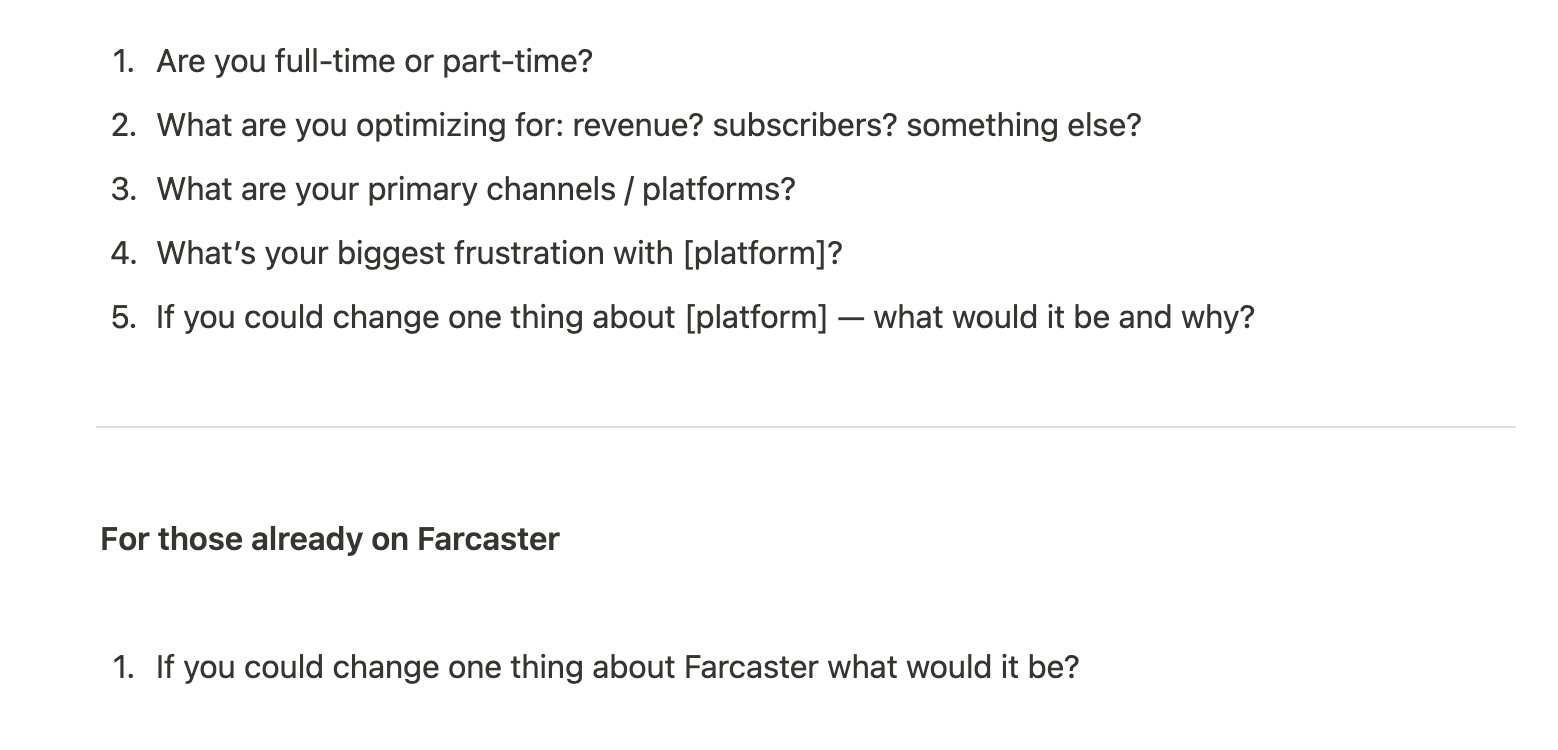Click list number 5 in the first list
The height and width of the screenshot is (750, 1558).
pos(122,318)
